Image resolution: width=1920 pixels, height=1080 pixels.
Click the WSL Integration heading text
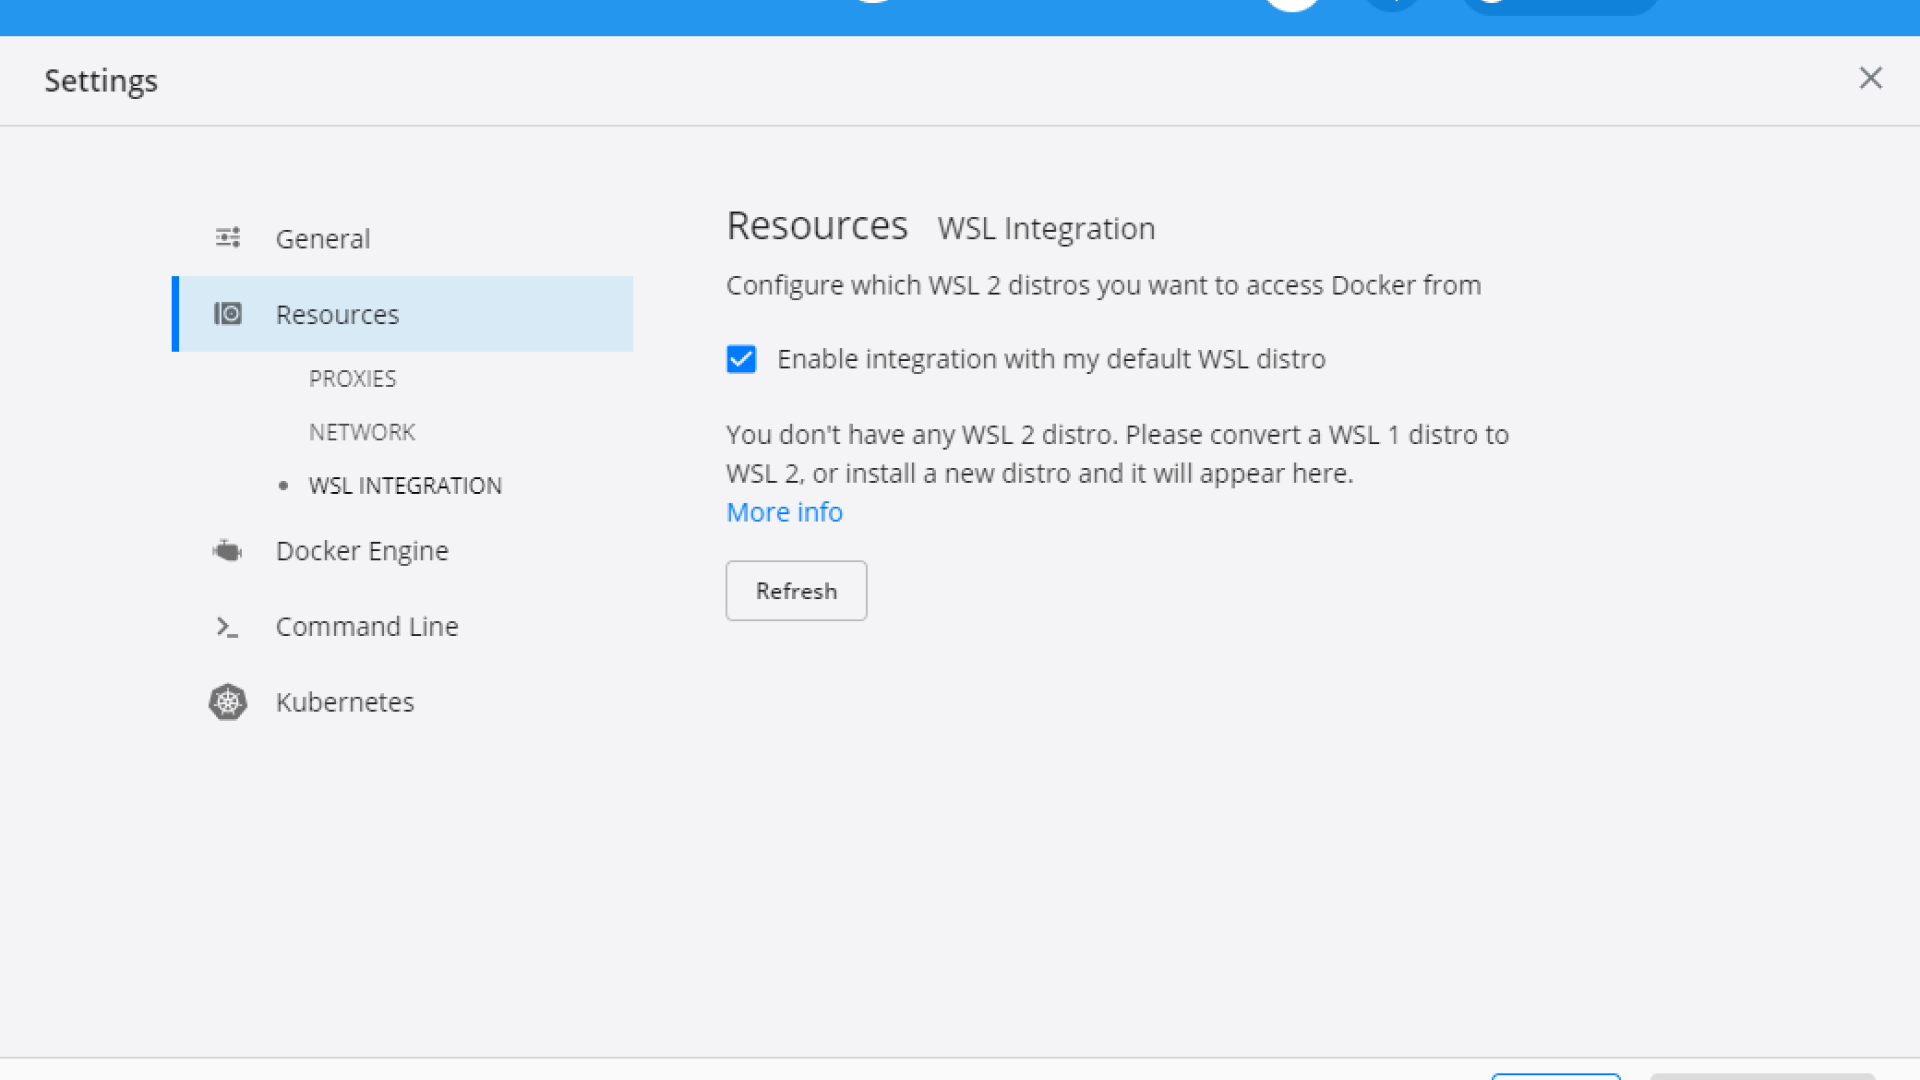click(1046, 229)
